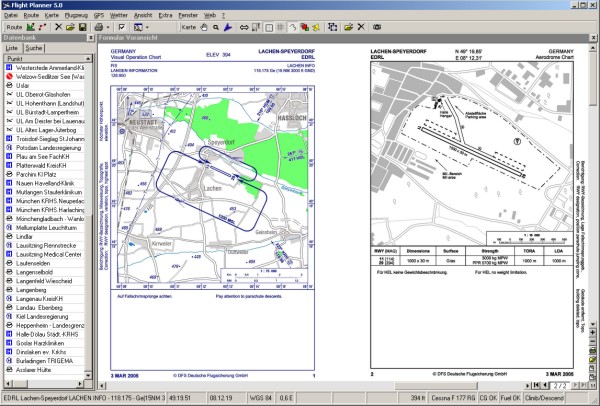Viewport: 600px width, 406px height.
Task: Click the sort arrow in the Punkt column header
Action: pyautogui.click(x=88, y=59)
